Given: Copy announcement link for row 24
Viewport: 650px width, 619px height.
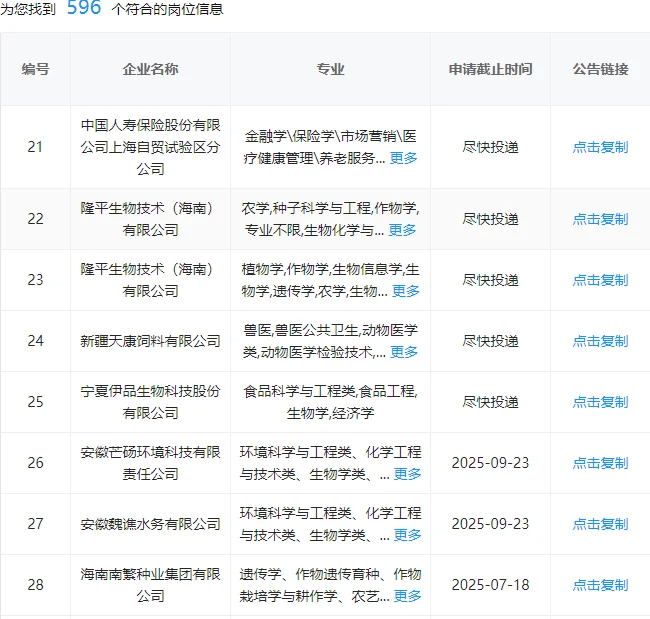Looking at the screenshot, I should tap(600, 341).
